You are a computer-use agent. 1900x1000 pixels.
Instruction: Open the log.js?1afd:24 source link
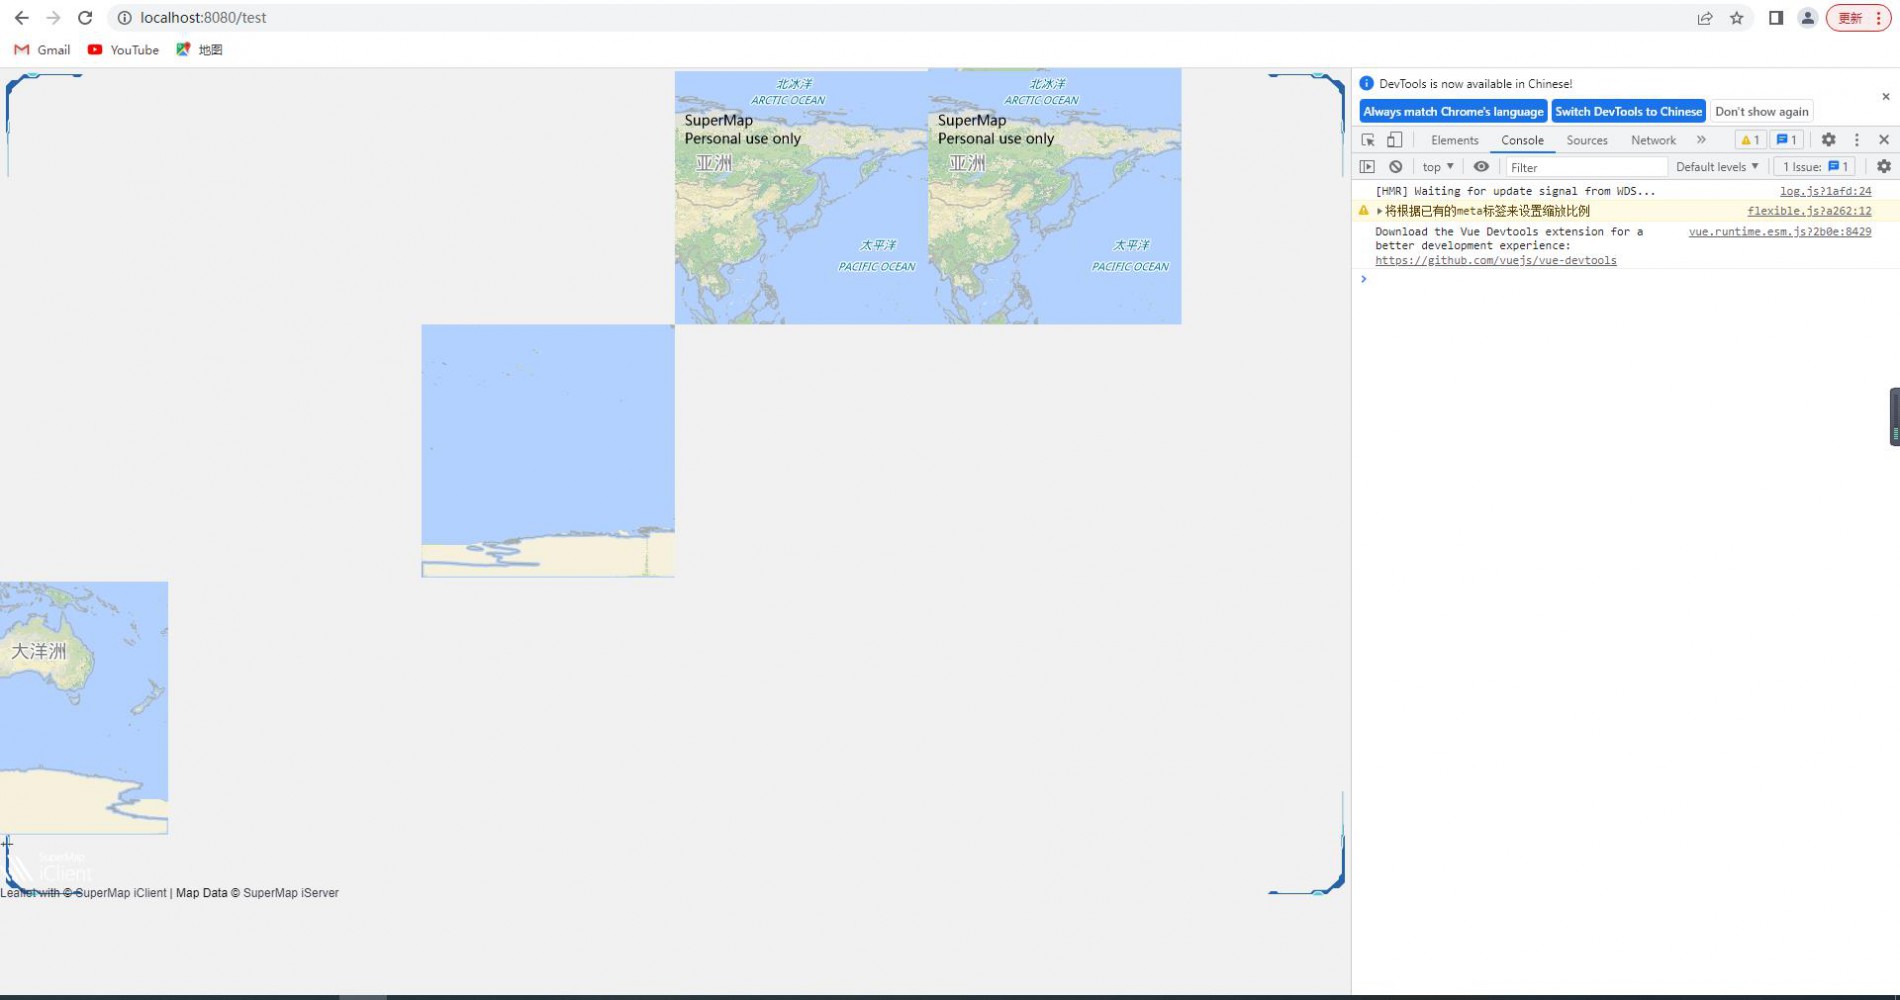[1825, 191]
